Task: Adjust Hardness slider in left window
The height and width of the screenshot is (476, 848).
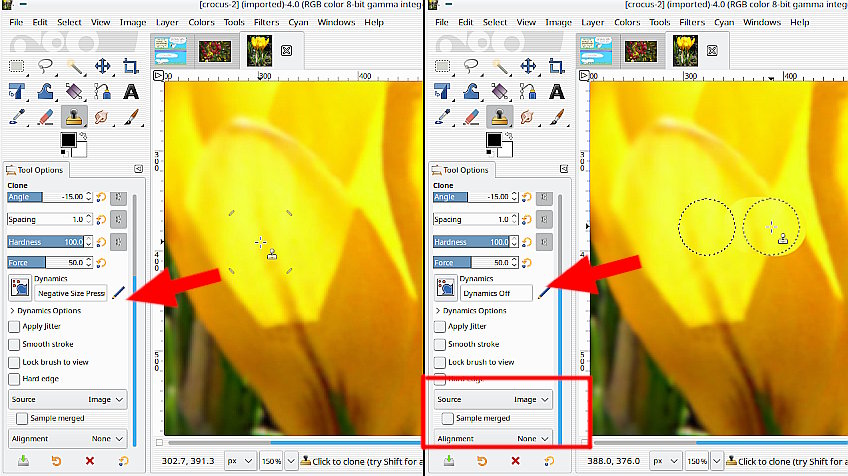Action: (x=47, y=242)
